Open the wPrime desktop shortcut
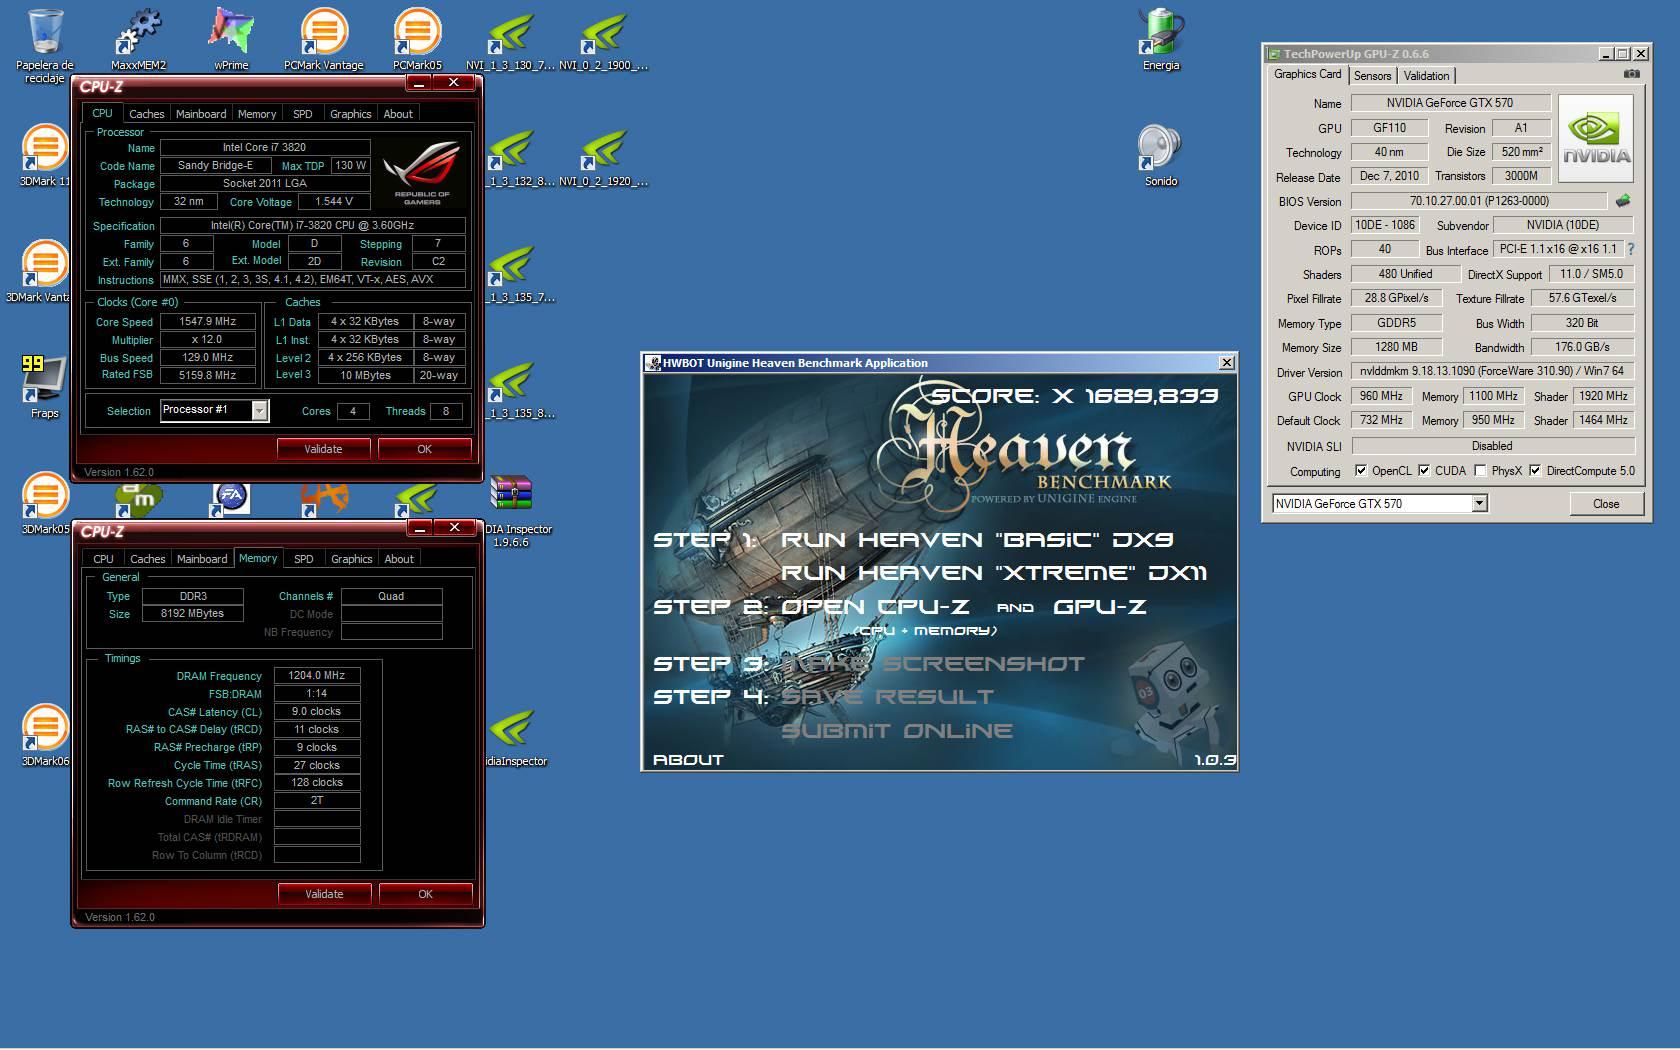 click(x=231, y=40)
